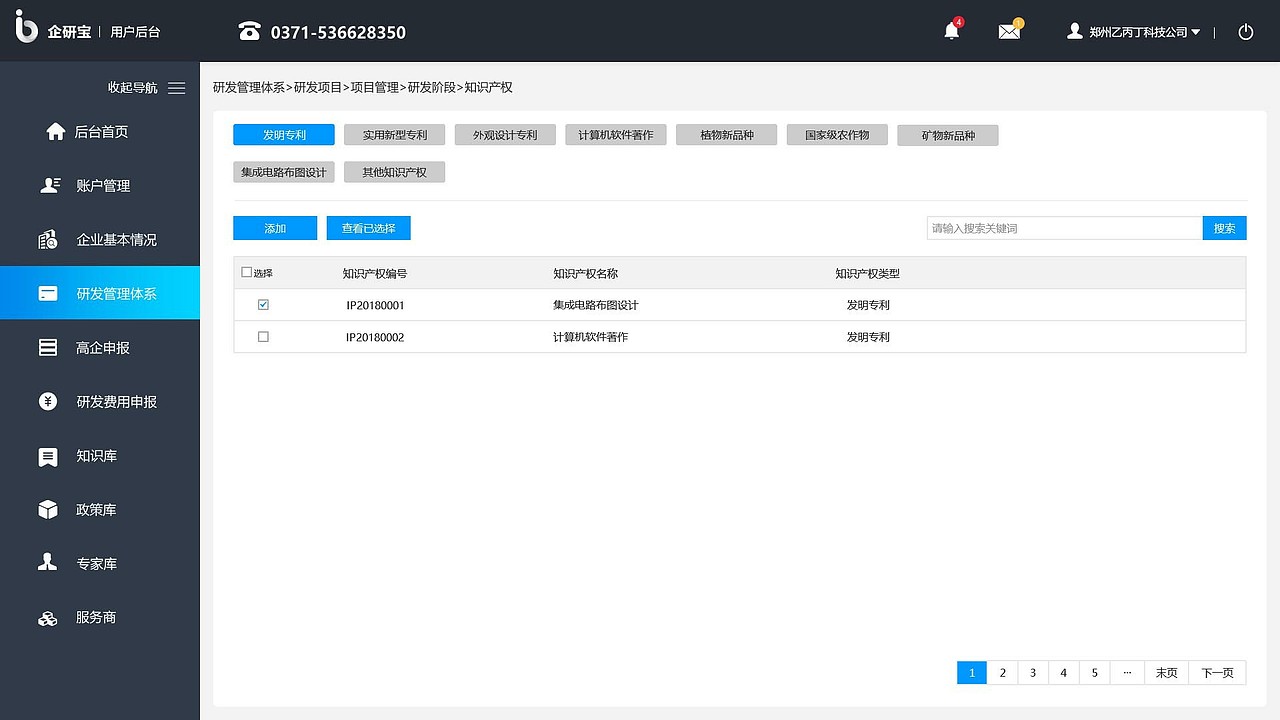The width and height of the screenshot is (1280, 720).
Task: Collapse navigation with the hamburger icon
Action: (x=177, y=88)
